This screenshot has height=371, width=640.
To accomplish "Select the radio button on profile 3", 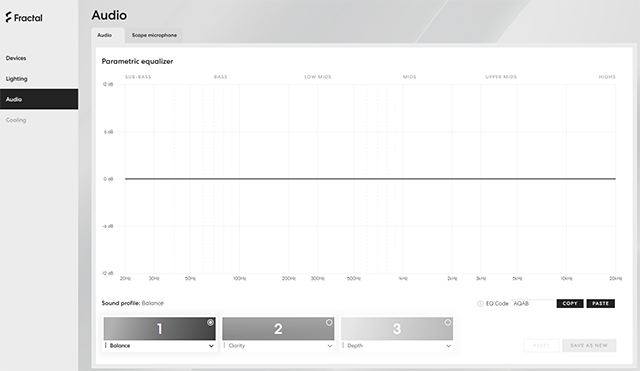I will pos(448,322).
